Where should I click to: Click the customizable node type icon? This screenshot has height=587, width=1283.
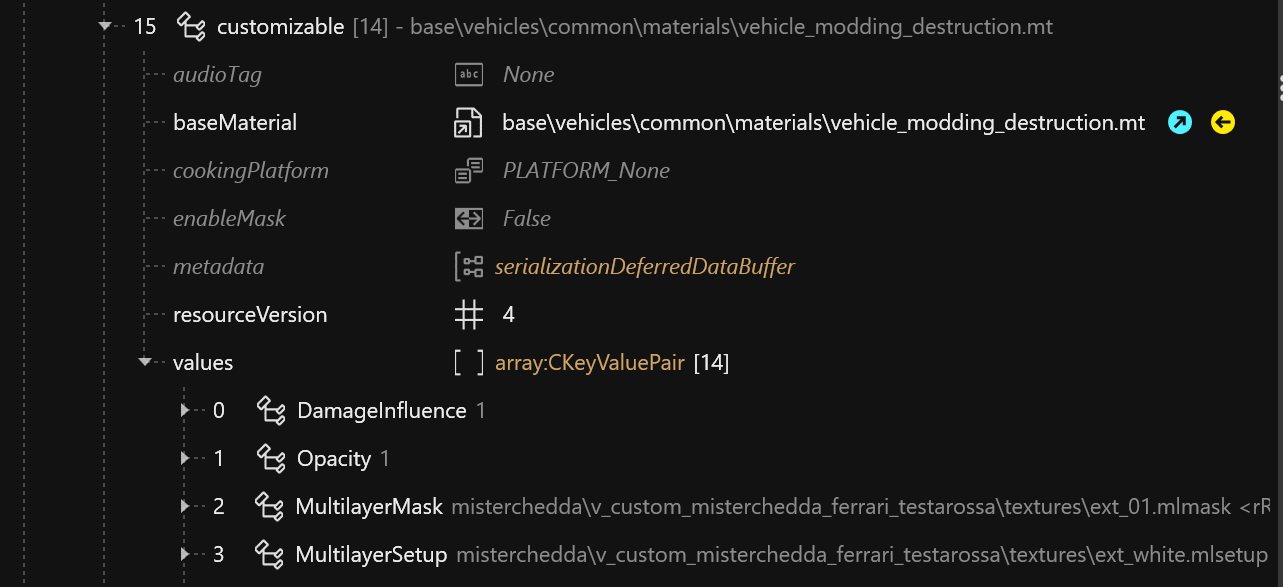tap(191, 27)
